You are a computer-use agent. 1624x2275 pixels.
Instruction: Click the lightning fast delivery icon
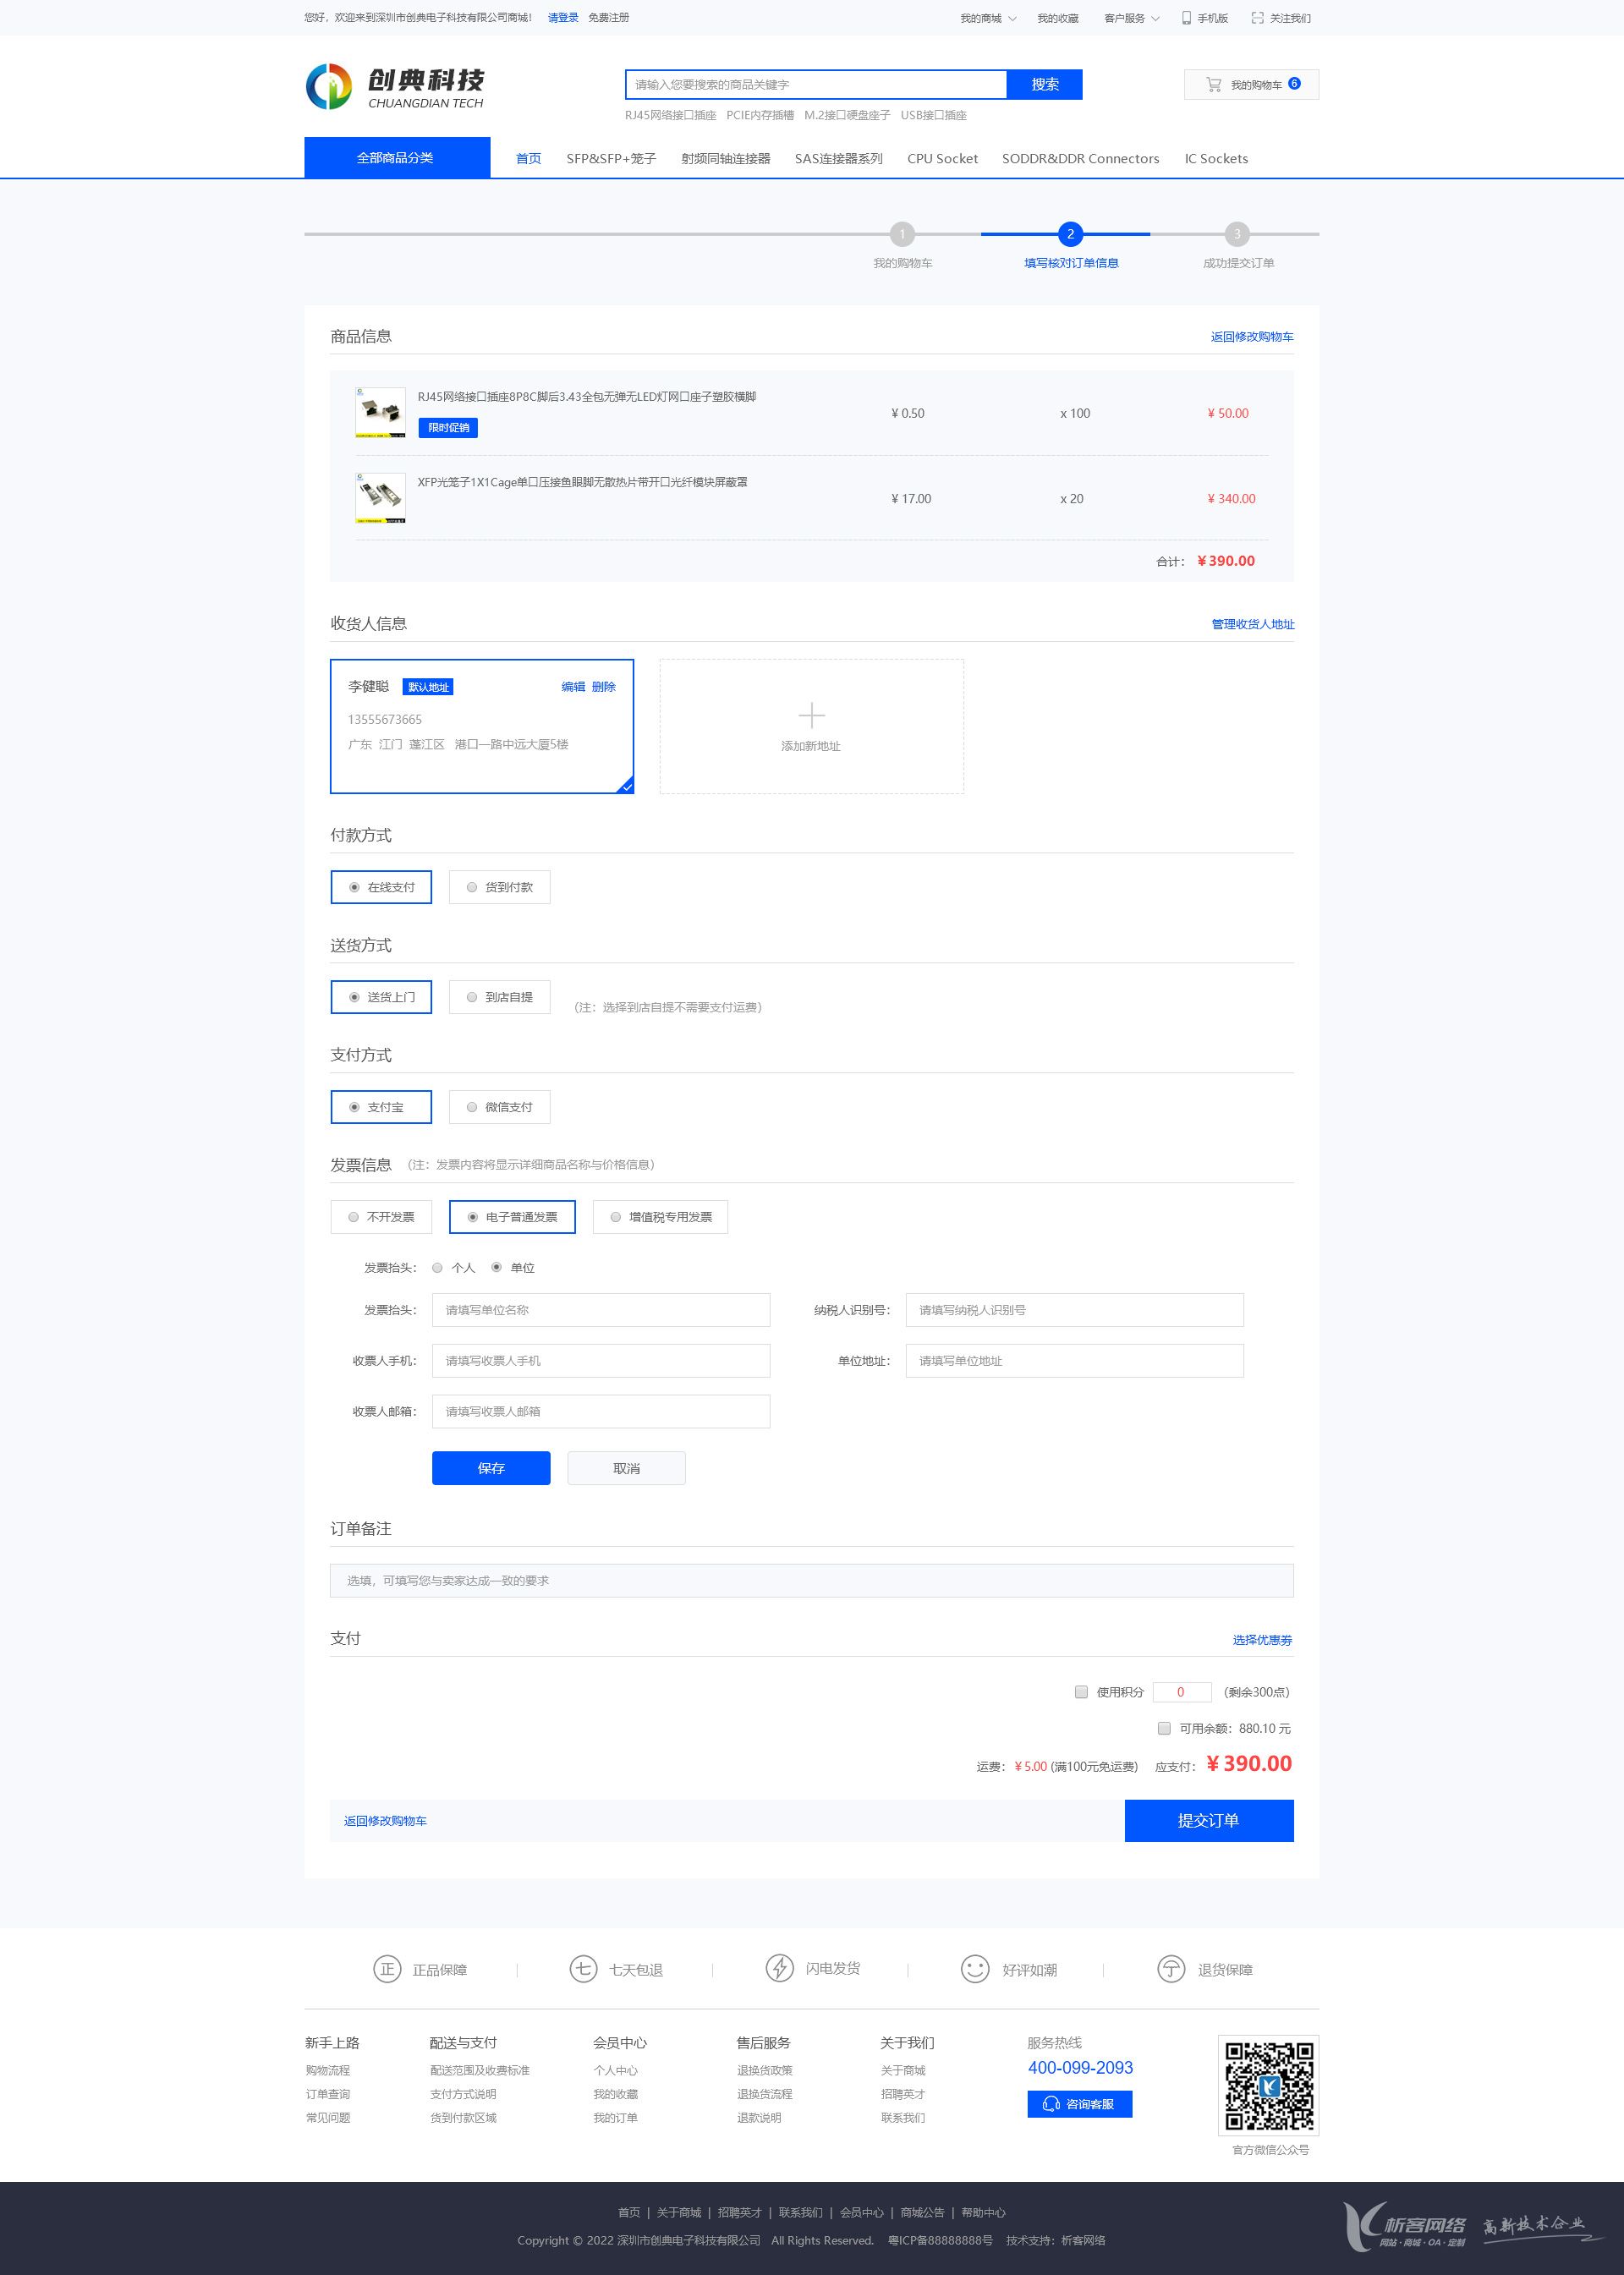(x=779, y=1968)
